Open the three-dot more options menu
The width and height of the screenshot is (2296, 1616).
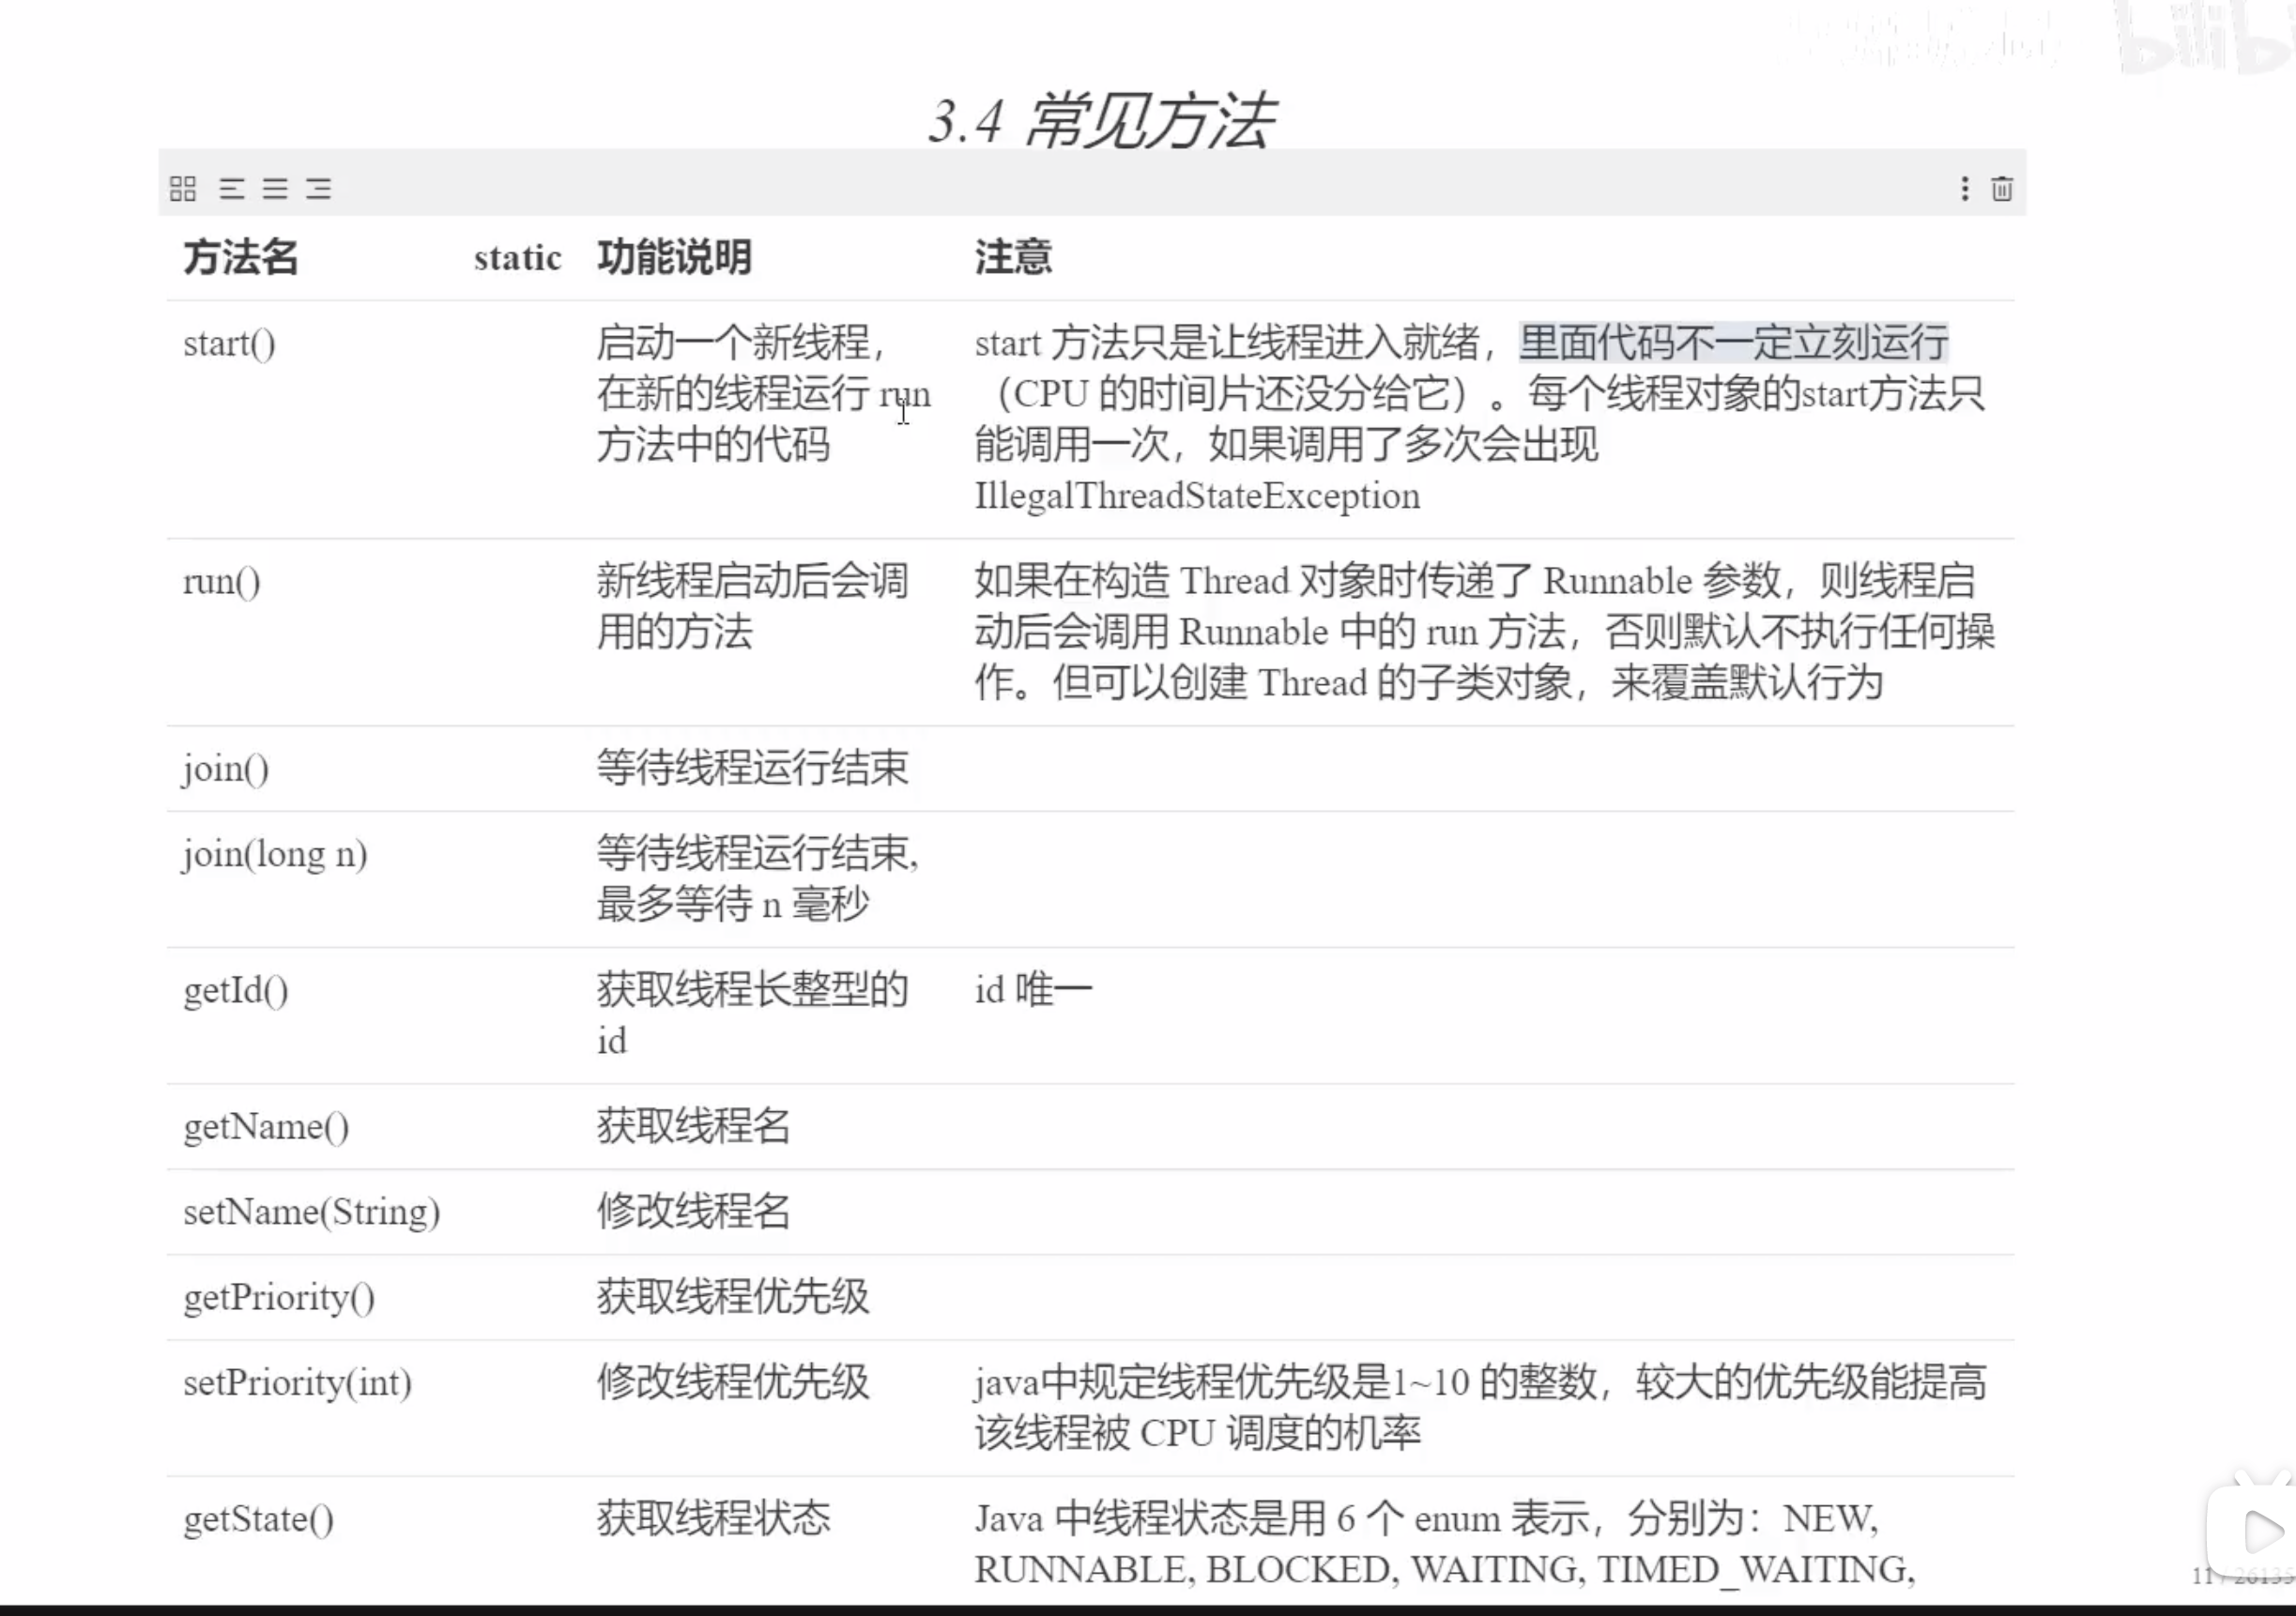click(x=1965, y=188)
